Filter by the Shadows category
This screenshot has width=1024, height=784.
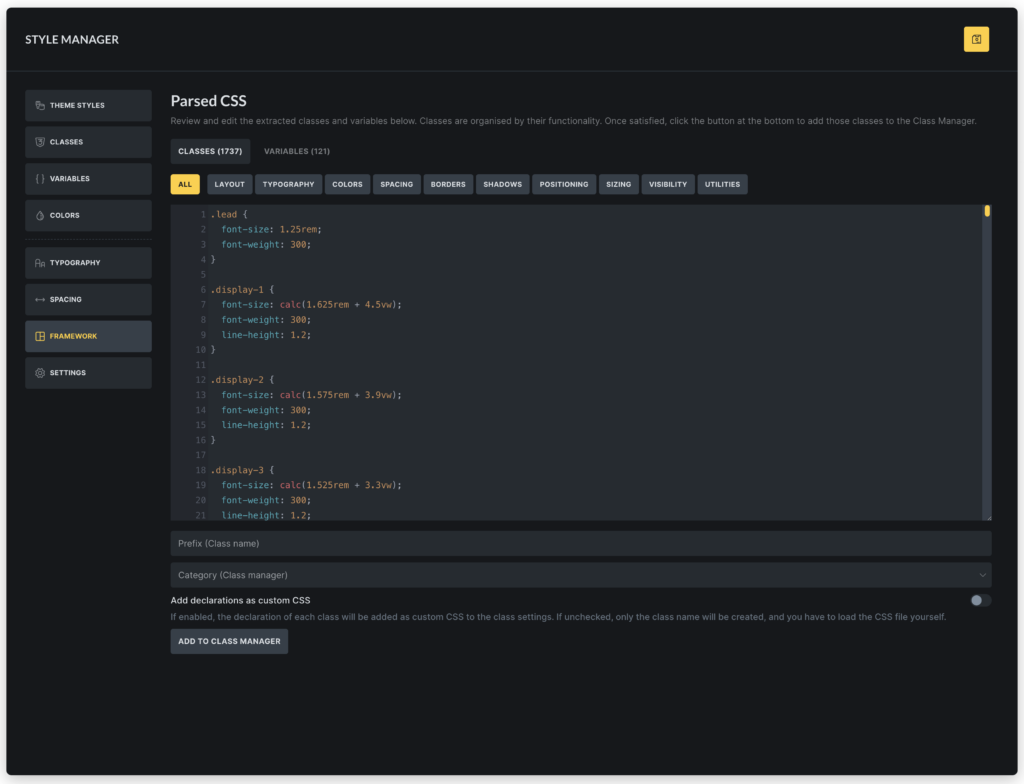[x=502, y=184]
